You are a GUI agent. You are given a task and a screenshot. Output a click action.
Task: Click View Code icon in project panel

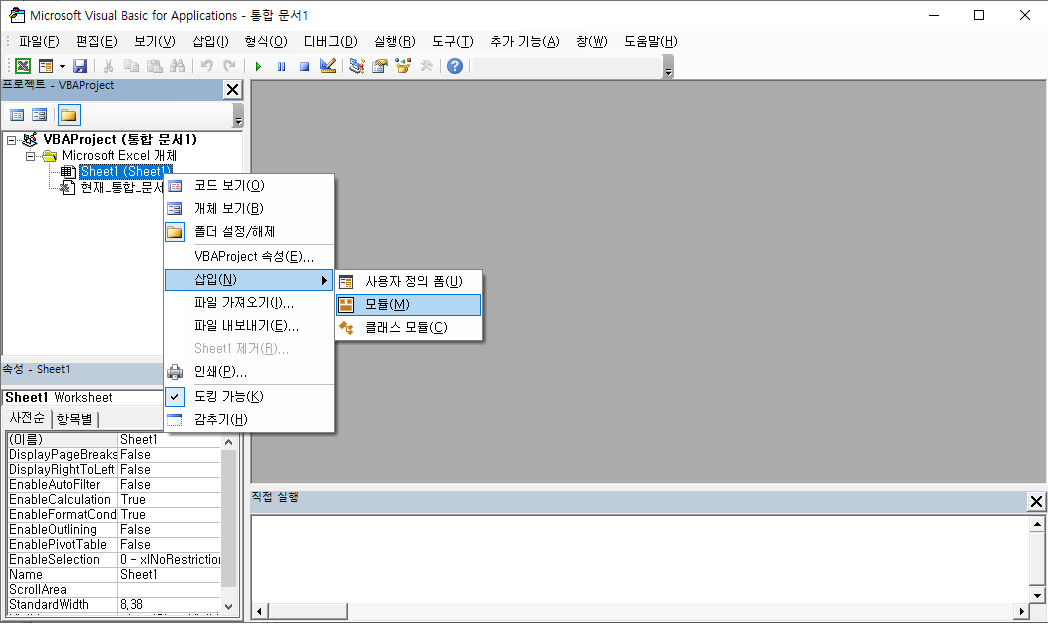click(x=17, y=116)
